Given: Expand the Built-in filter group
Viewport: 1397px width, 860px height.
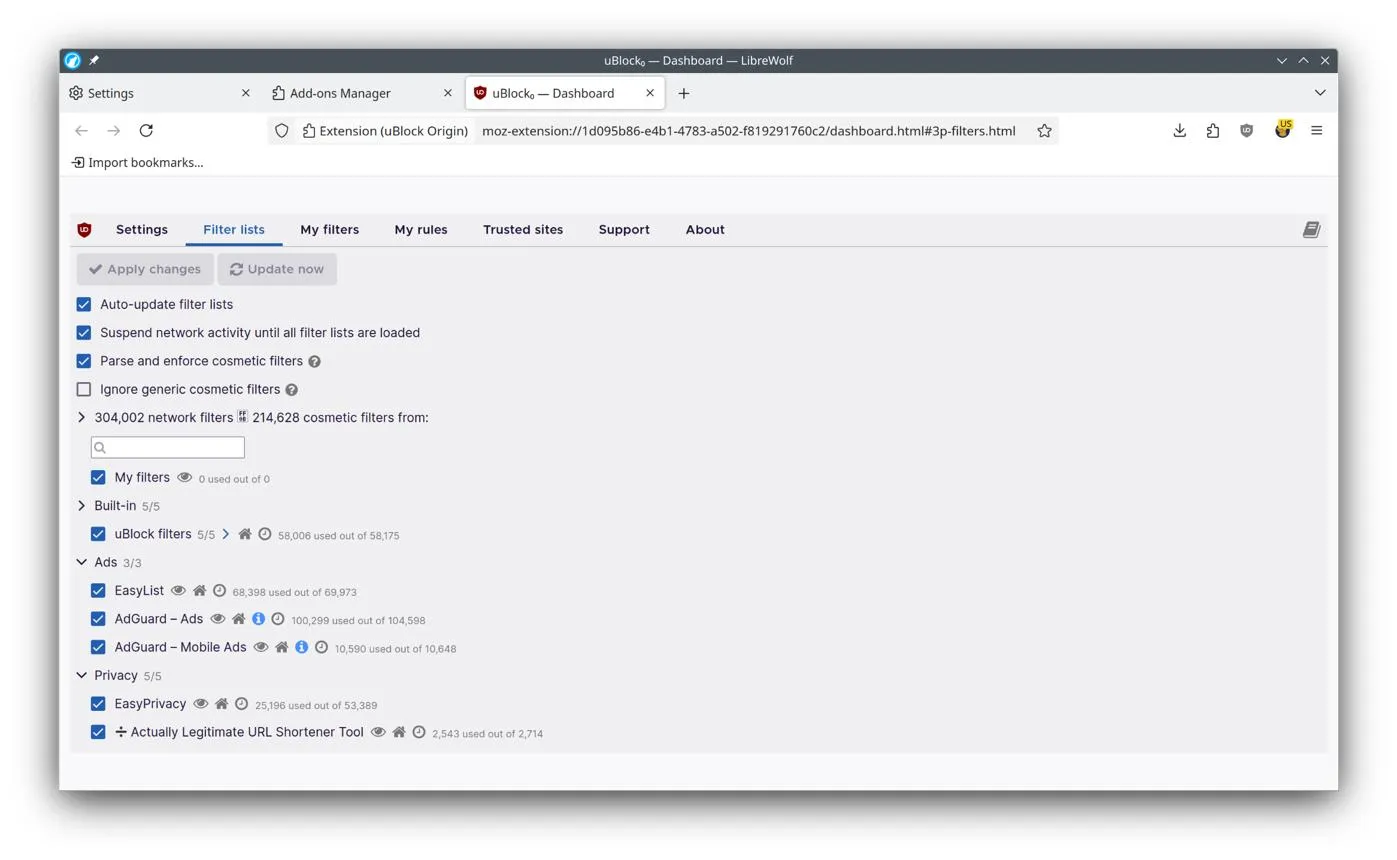Looking at the screenshot, I should pos(82,506).
